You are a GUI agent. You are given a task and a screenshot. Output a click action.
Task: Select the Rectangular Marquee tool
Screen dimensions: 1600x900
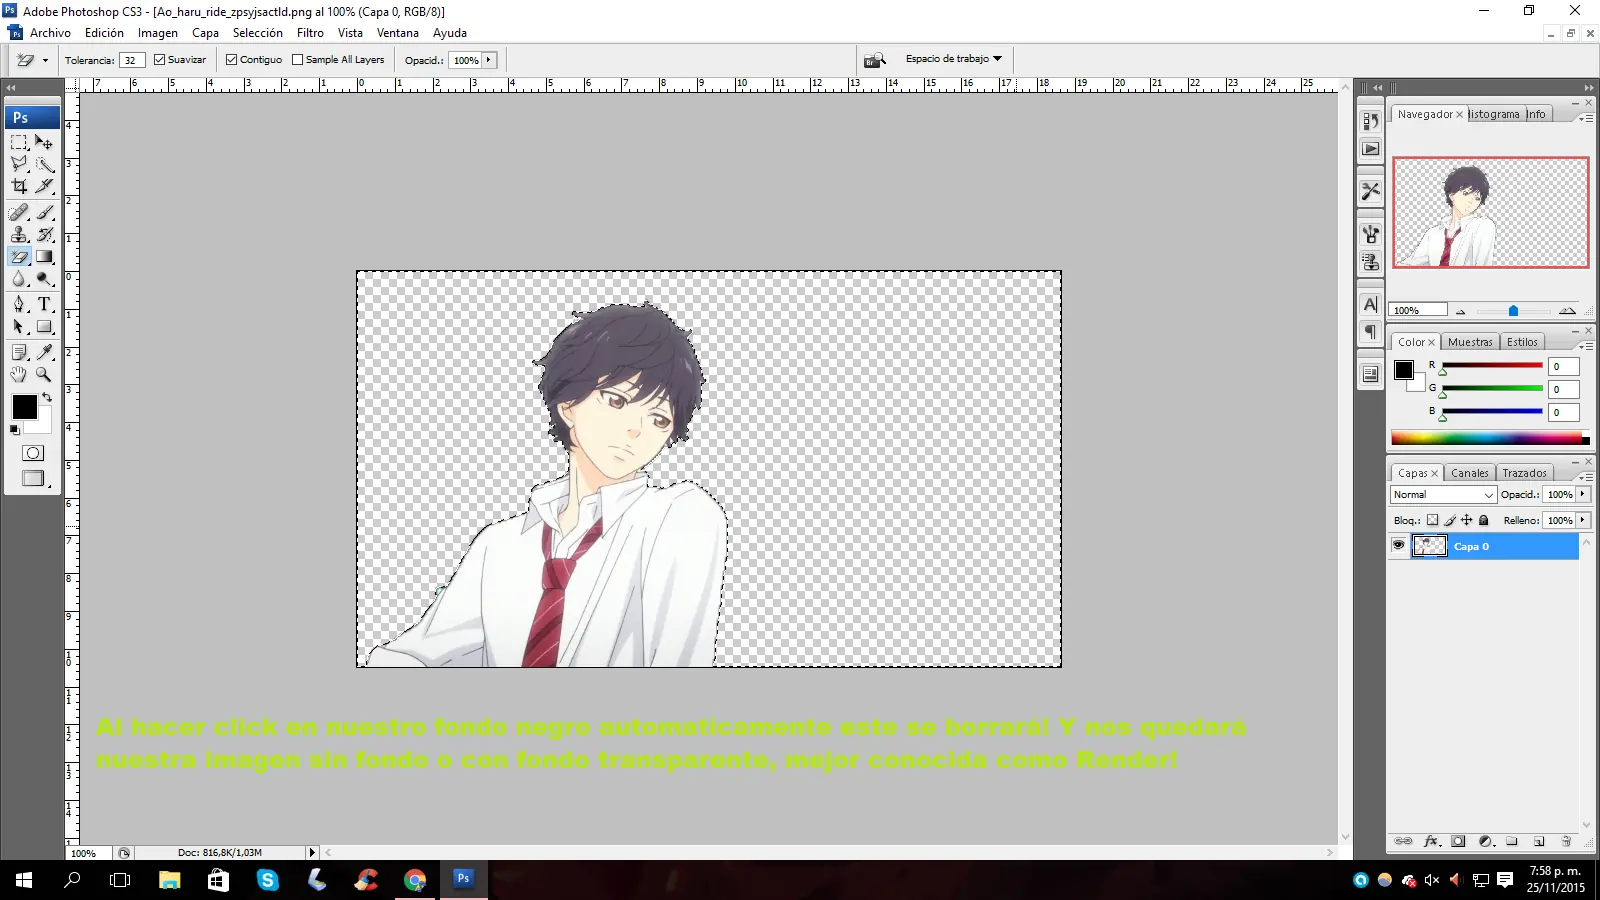[19, 142]
